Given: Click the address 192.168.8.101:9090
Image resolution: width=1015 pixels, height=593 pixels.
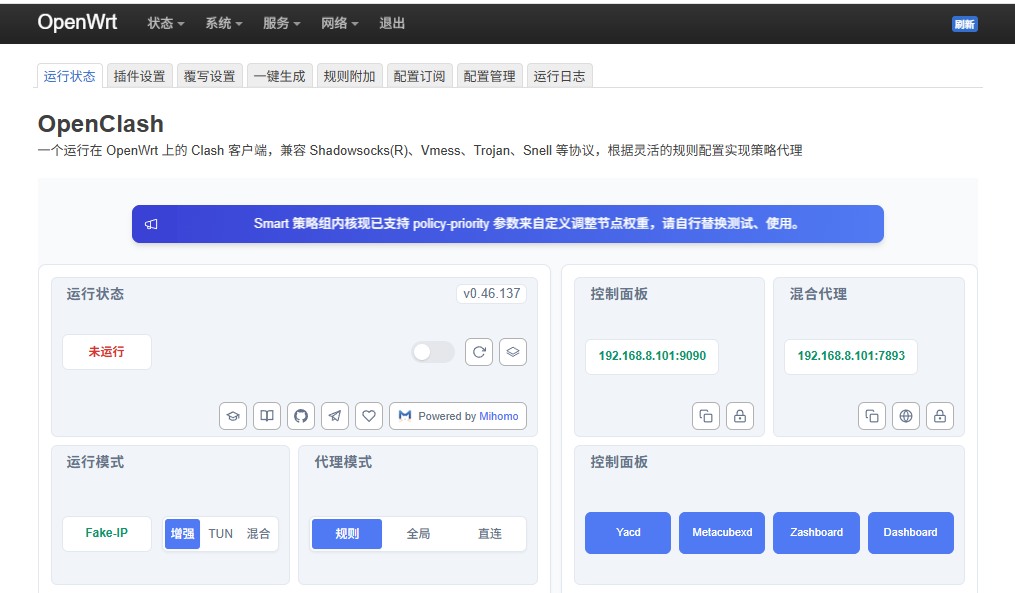Looking at the screenshot, I should point(652,356).
